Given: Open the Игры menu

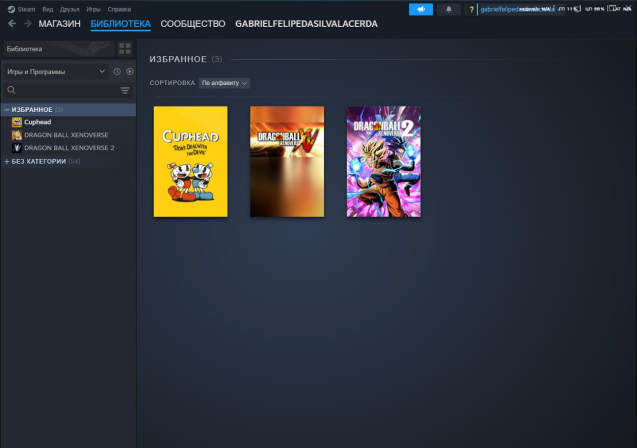Looking at the screenshot, I should (x=93, y=9).
